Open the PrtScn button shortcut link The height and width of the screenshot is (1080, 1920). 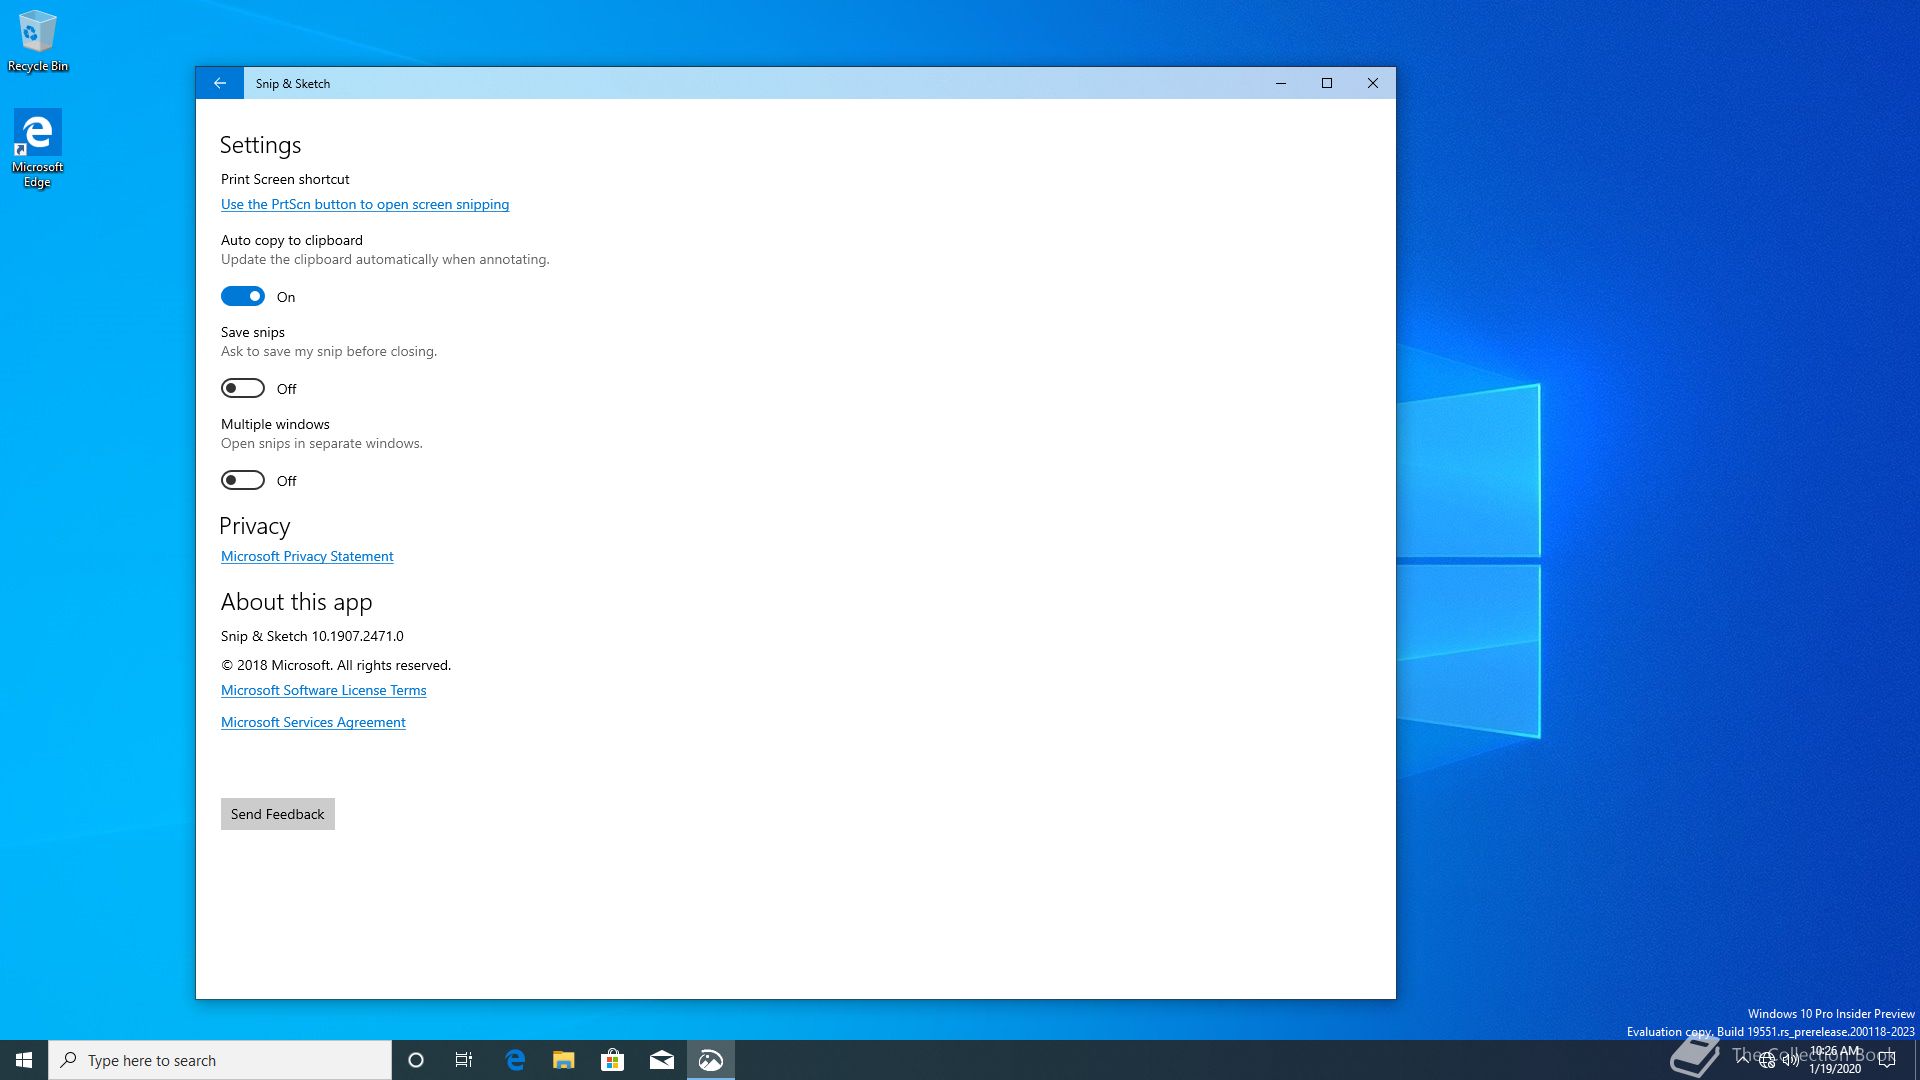point(365,204)
